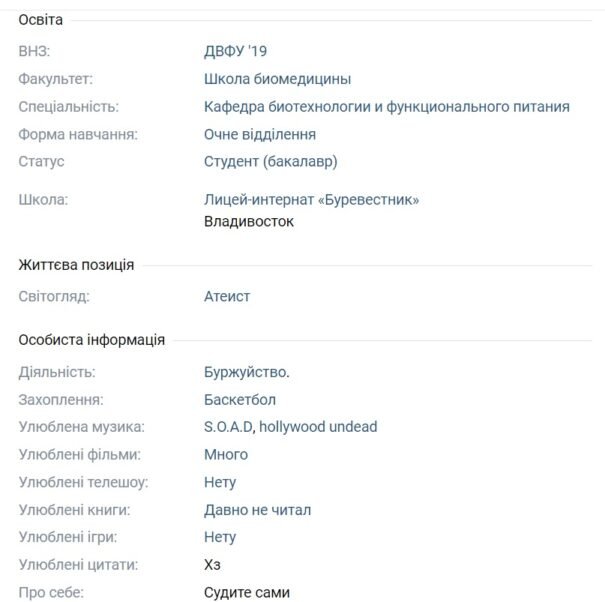Click the Освіта section heading

tap(41, 20)
